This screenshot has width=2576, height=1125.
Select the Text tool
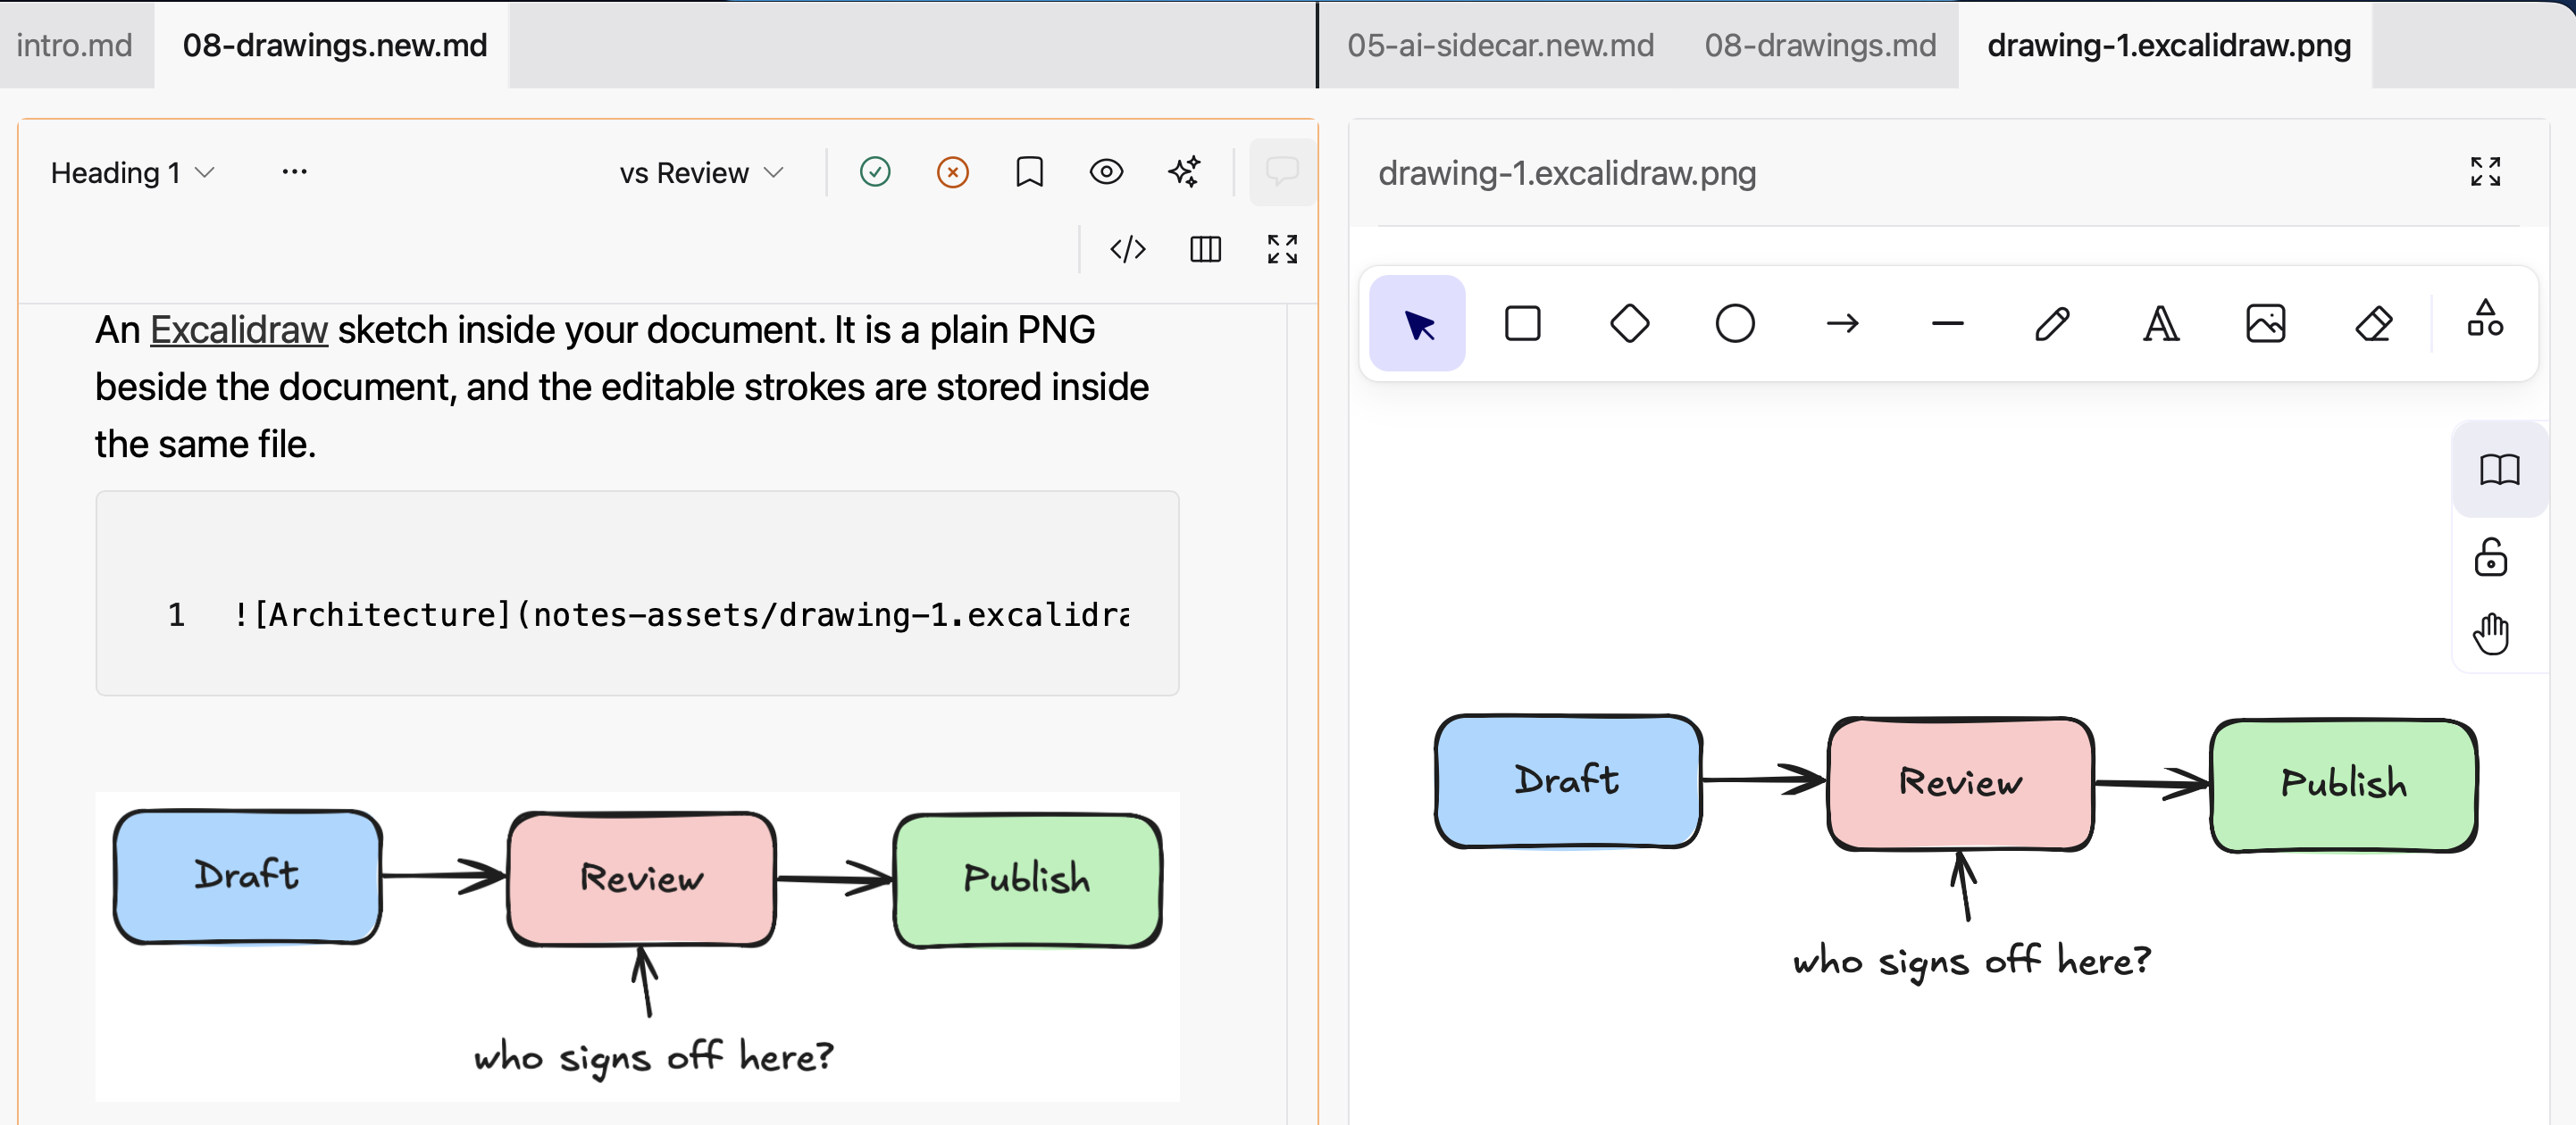[2160, 324]
